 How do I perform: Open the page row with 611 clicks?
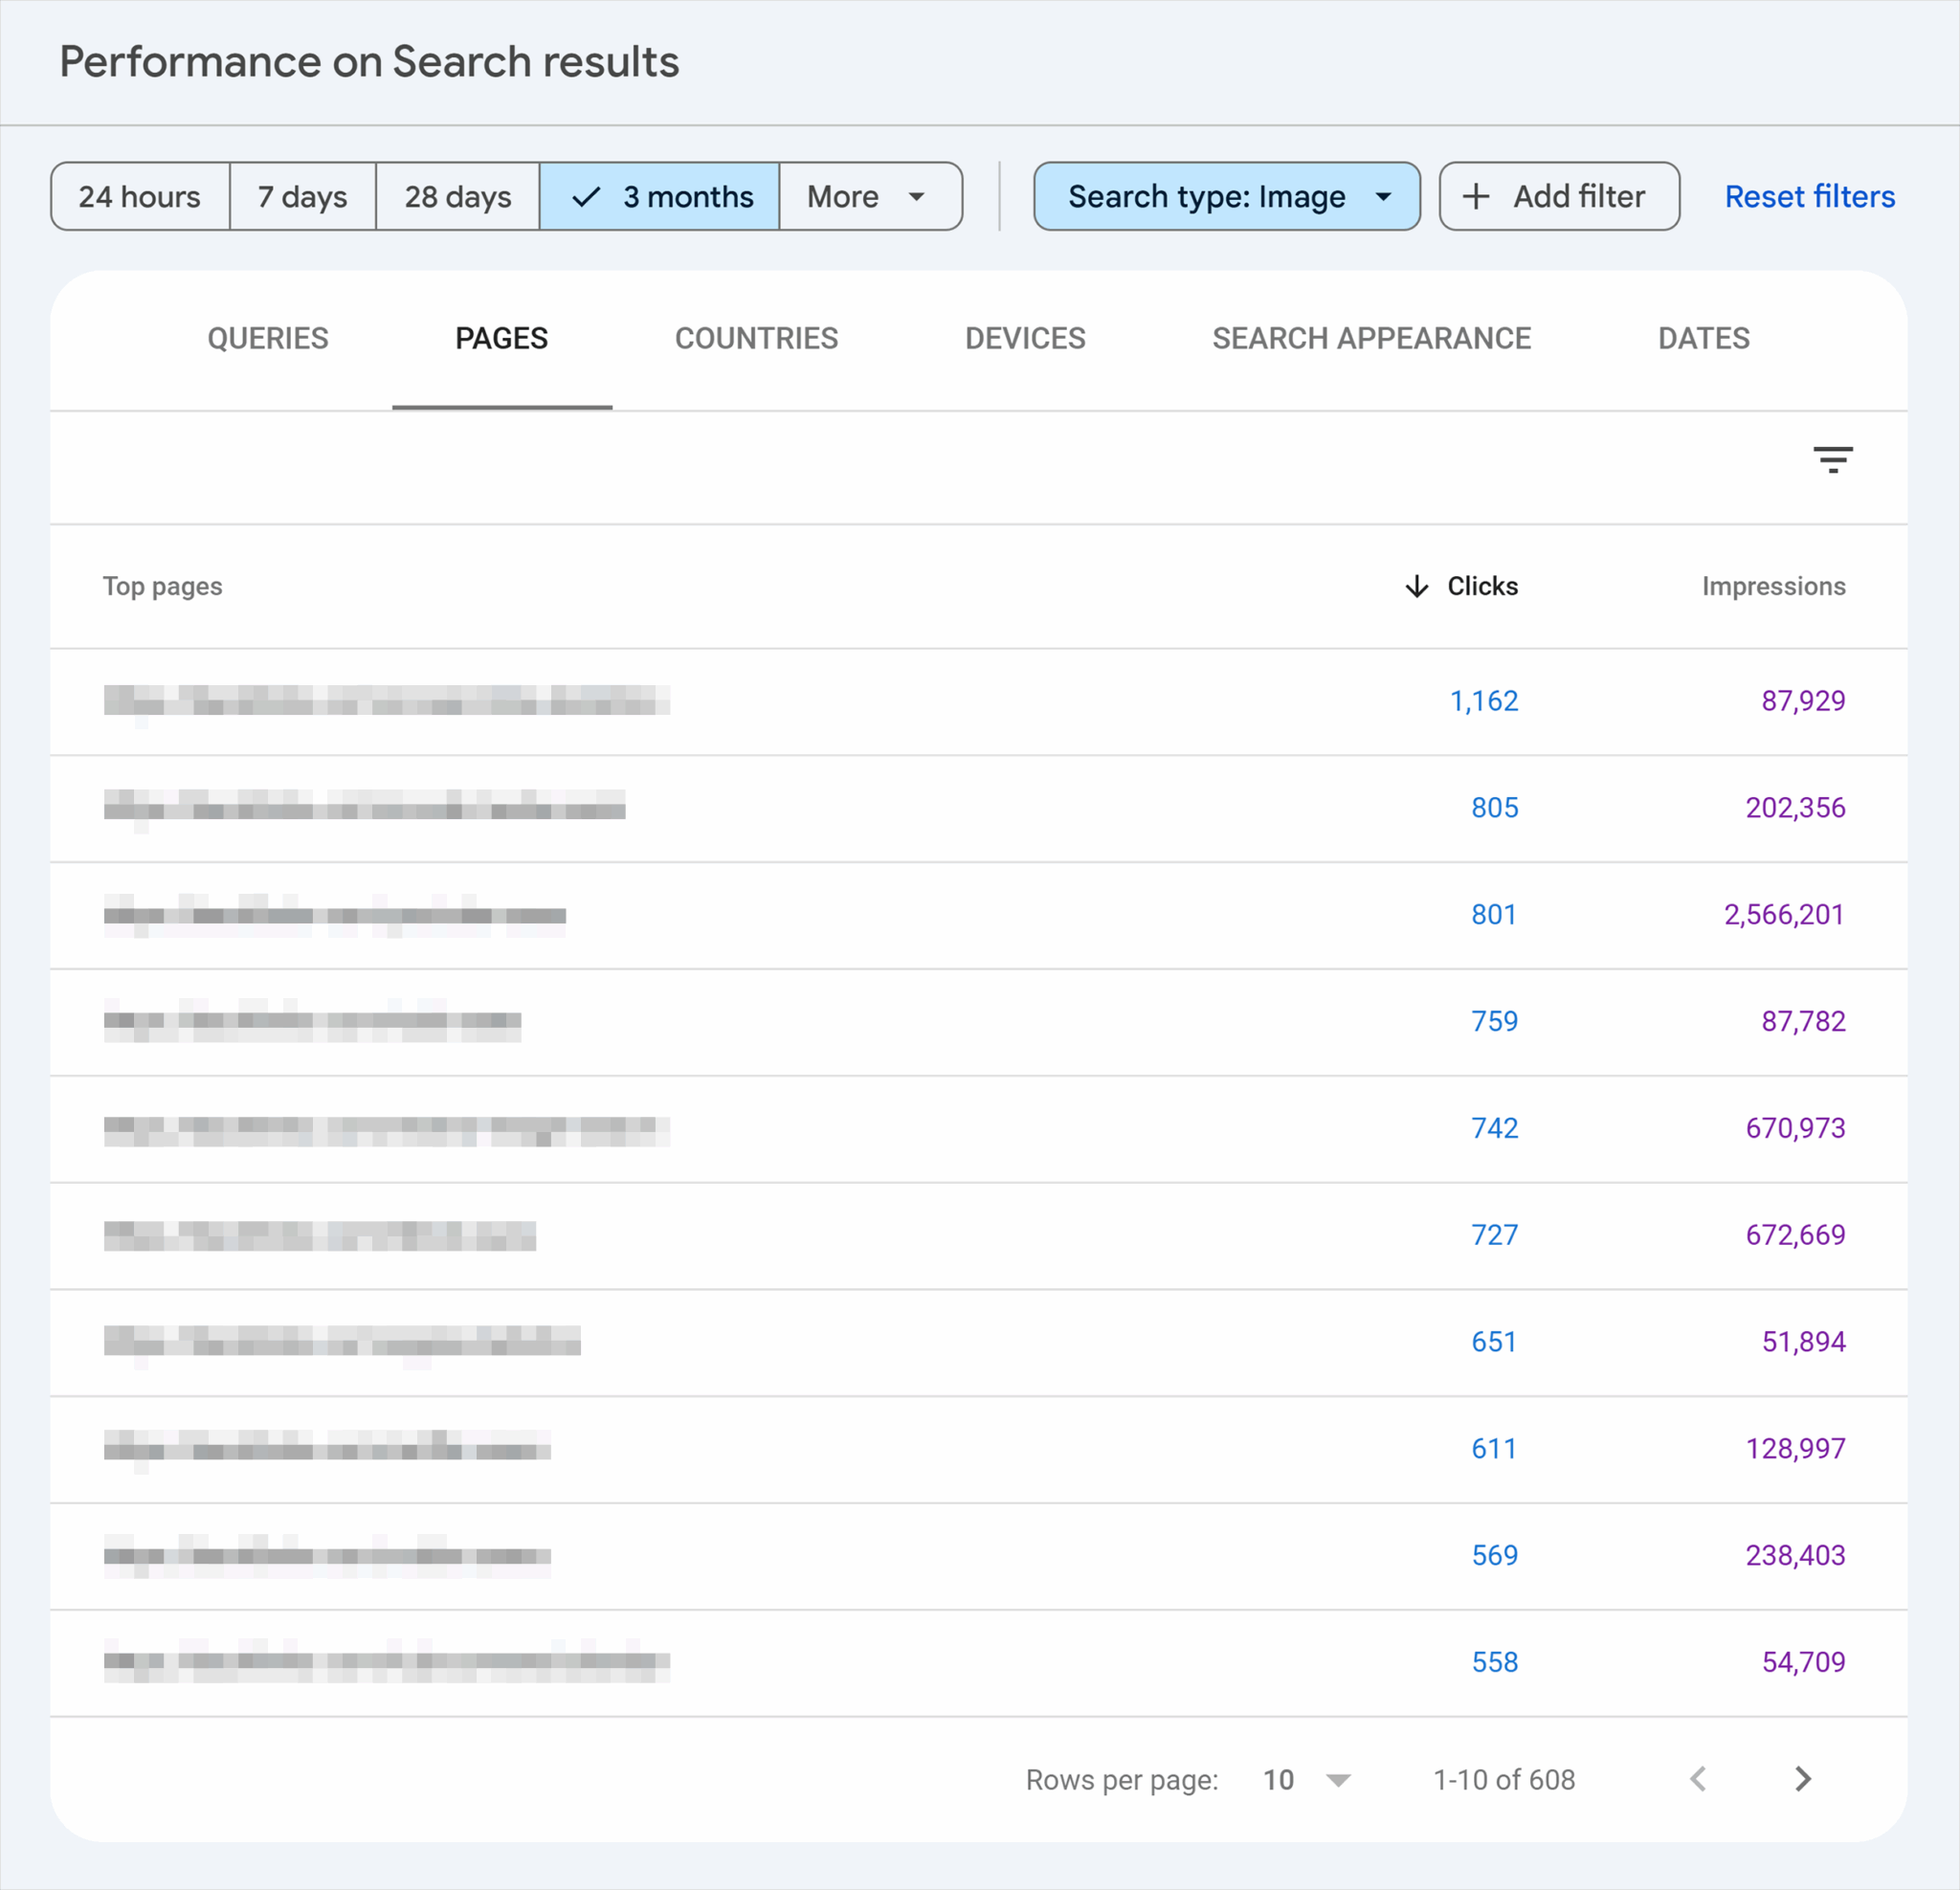(979, 1451)
